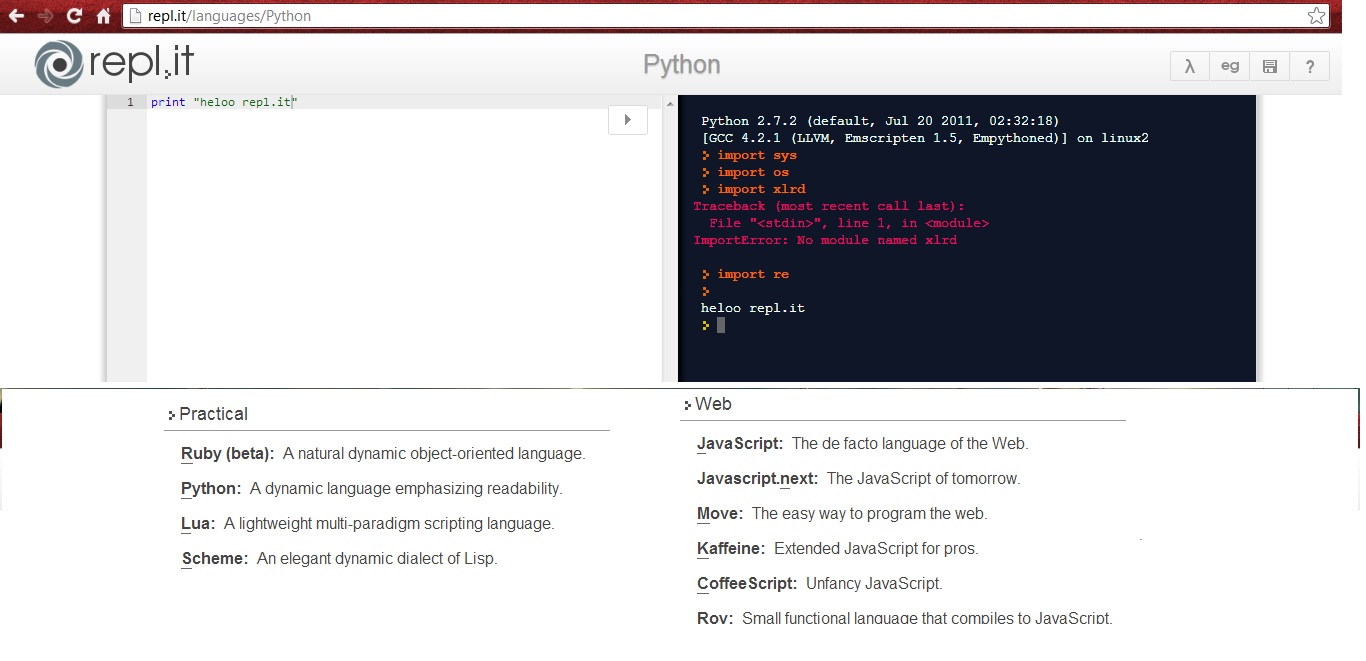Select CoffeeScript language
The width and height of the screenshot is (1366, 661).
click(x=747, y=584)
